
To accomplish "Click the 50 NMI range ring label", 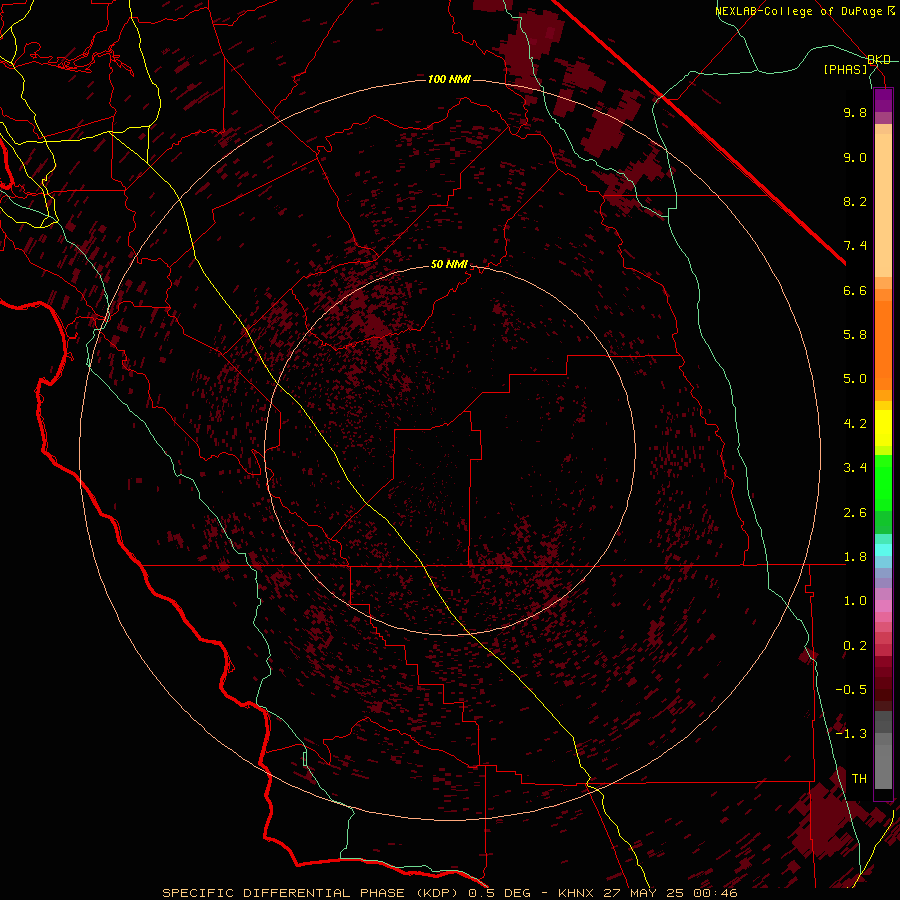I will [449, 265].
